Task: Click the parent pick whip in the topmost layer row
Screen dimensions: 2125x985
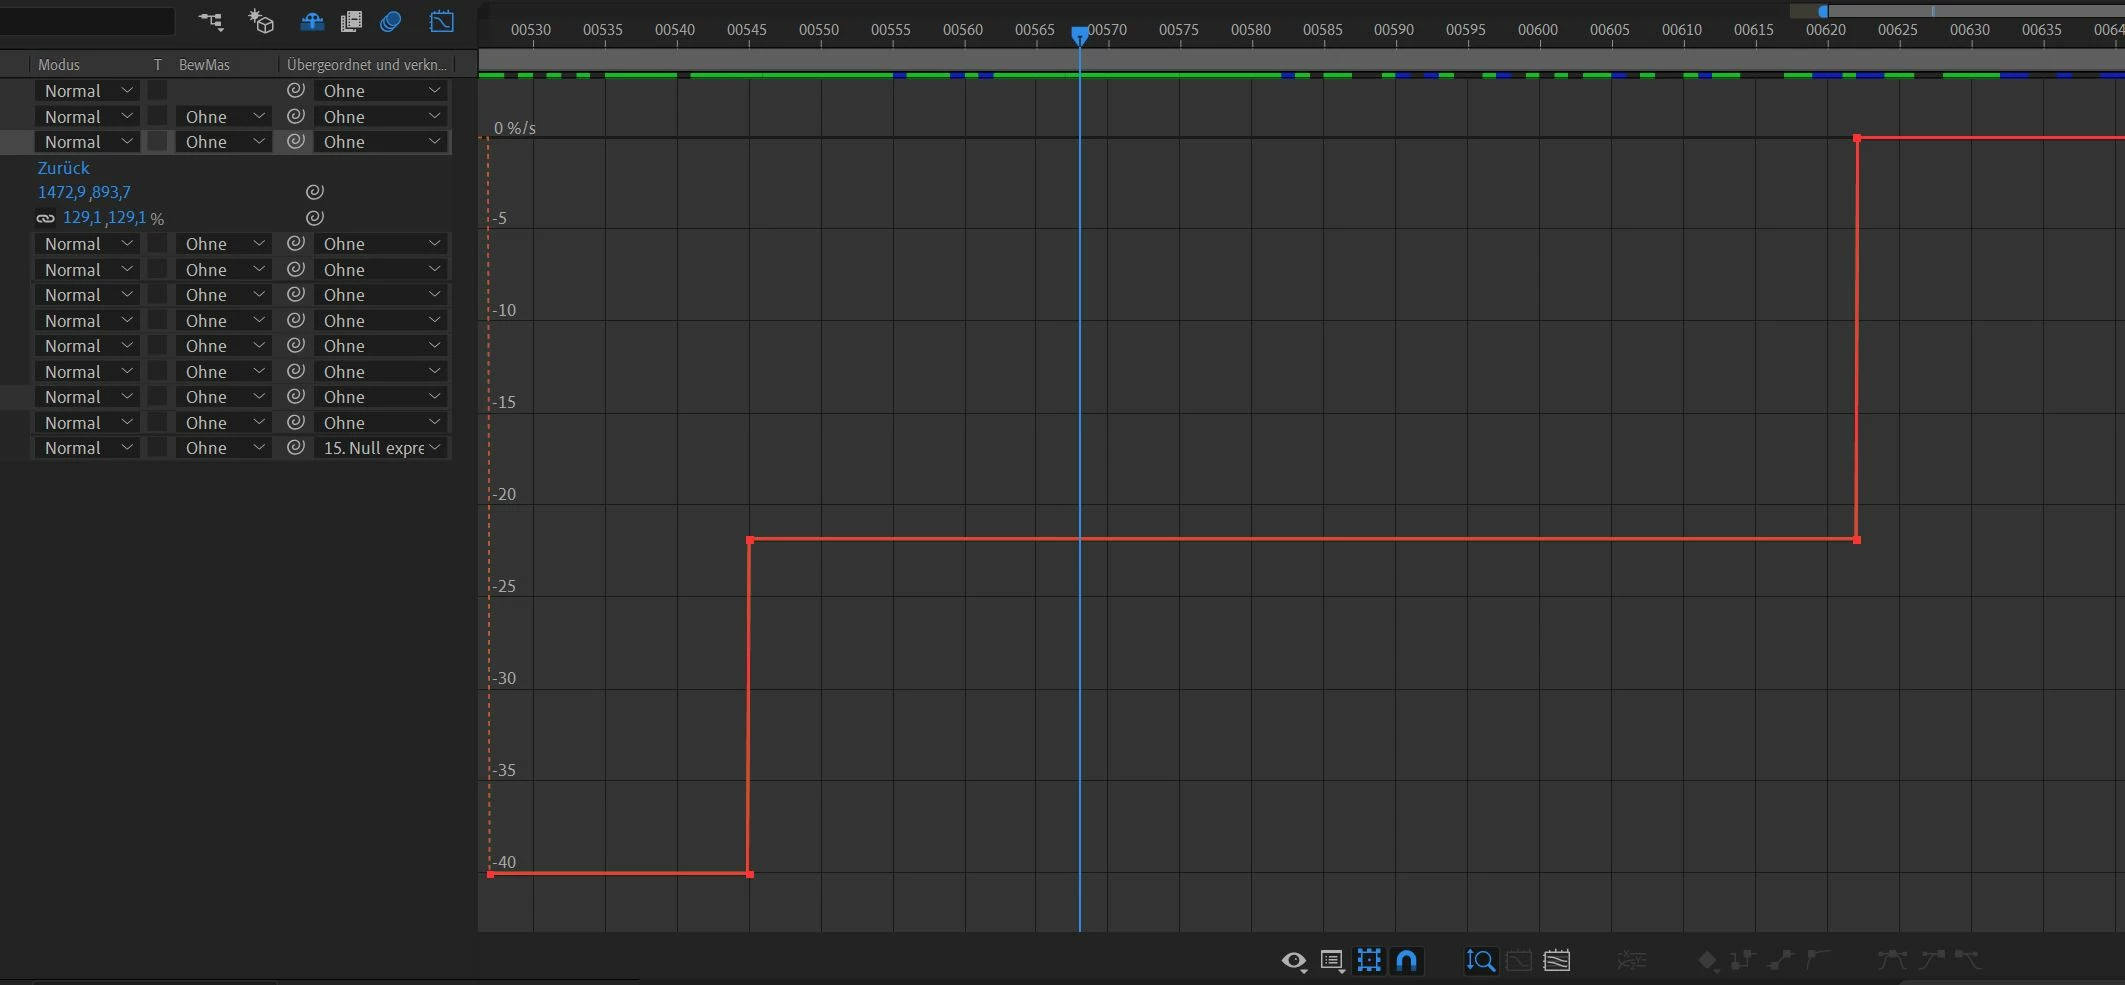Action: click(x=295, y=90)
